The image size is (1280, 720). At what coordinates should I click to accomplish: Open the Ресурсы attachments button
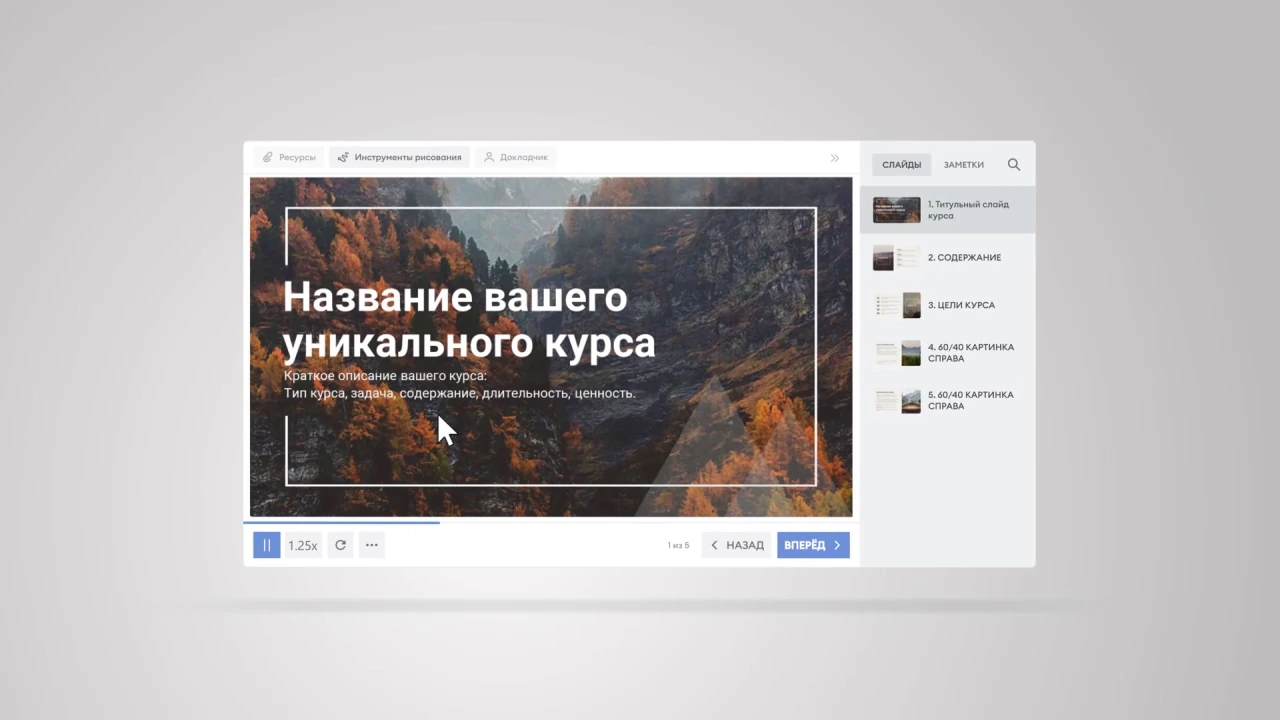pos(289,157)
